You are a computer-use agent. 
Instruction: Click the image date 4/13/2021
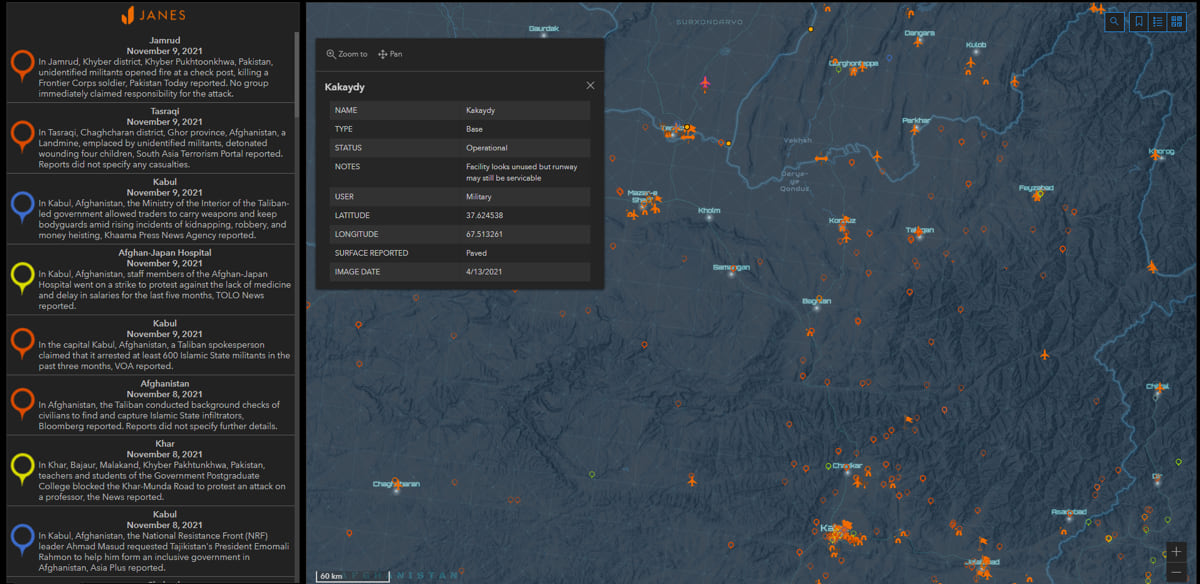click(483, 272)
